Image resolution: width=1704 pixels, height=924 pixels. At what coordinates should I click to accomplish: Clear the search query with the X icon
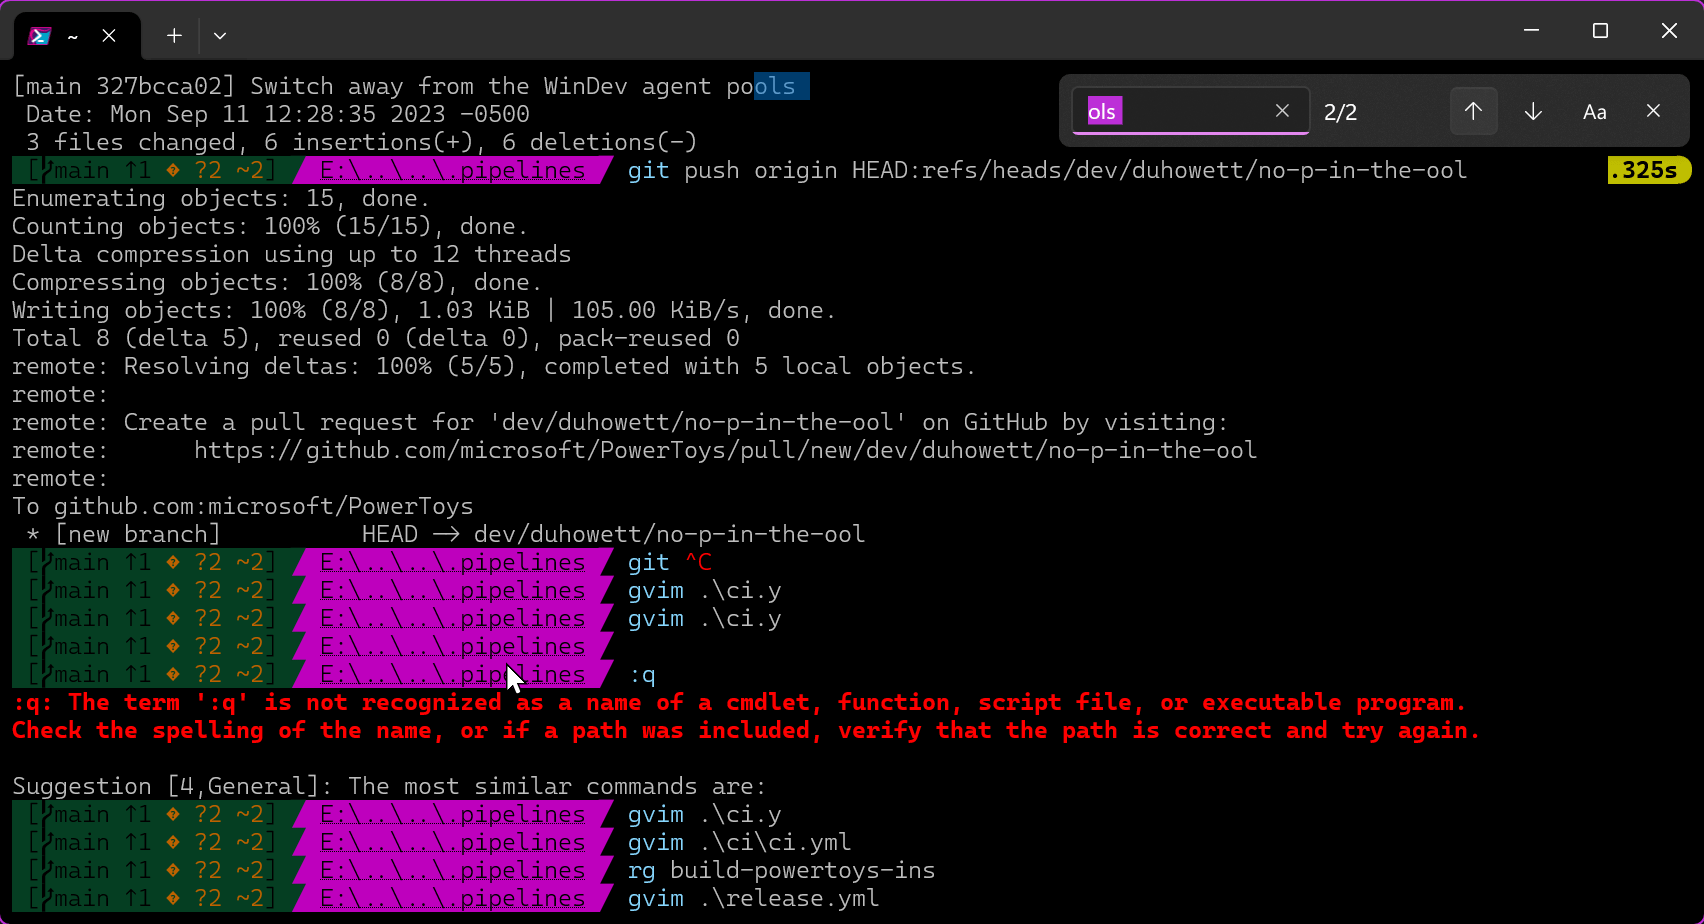tap(1282, 111)
